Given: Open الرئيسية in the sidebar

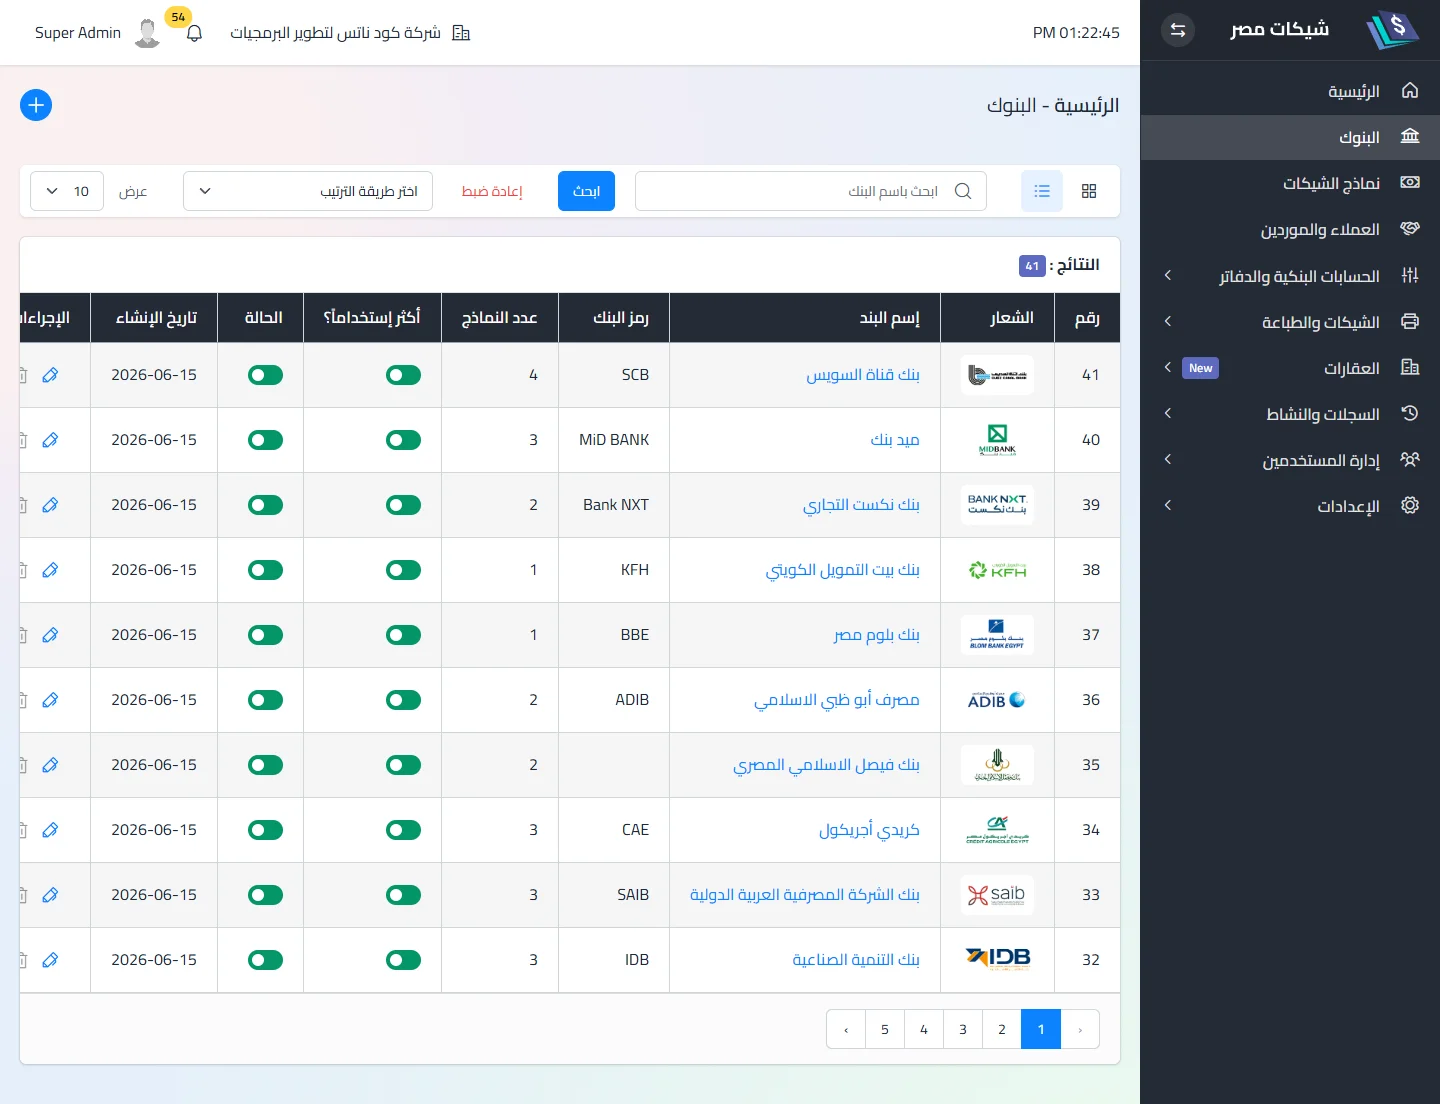Looking at the screenshot, I should pos(1290,91).
